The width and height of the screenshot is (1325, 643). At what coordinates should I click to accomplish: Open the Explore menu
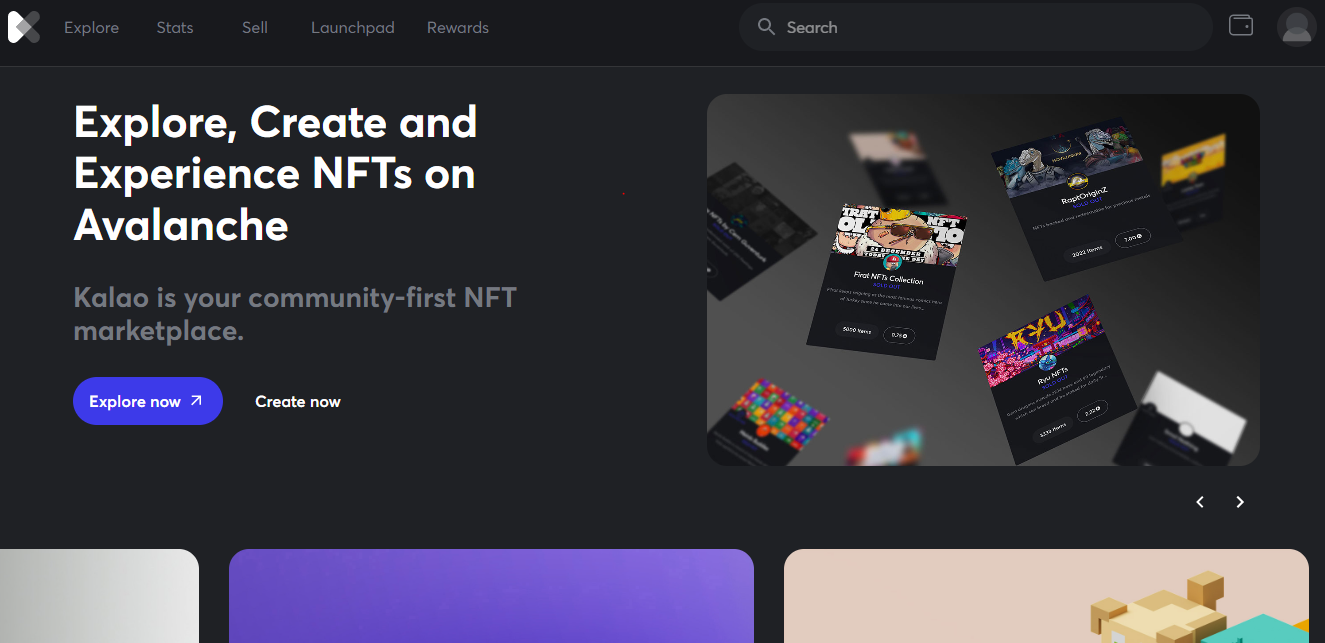[x=92, y=28]
